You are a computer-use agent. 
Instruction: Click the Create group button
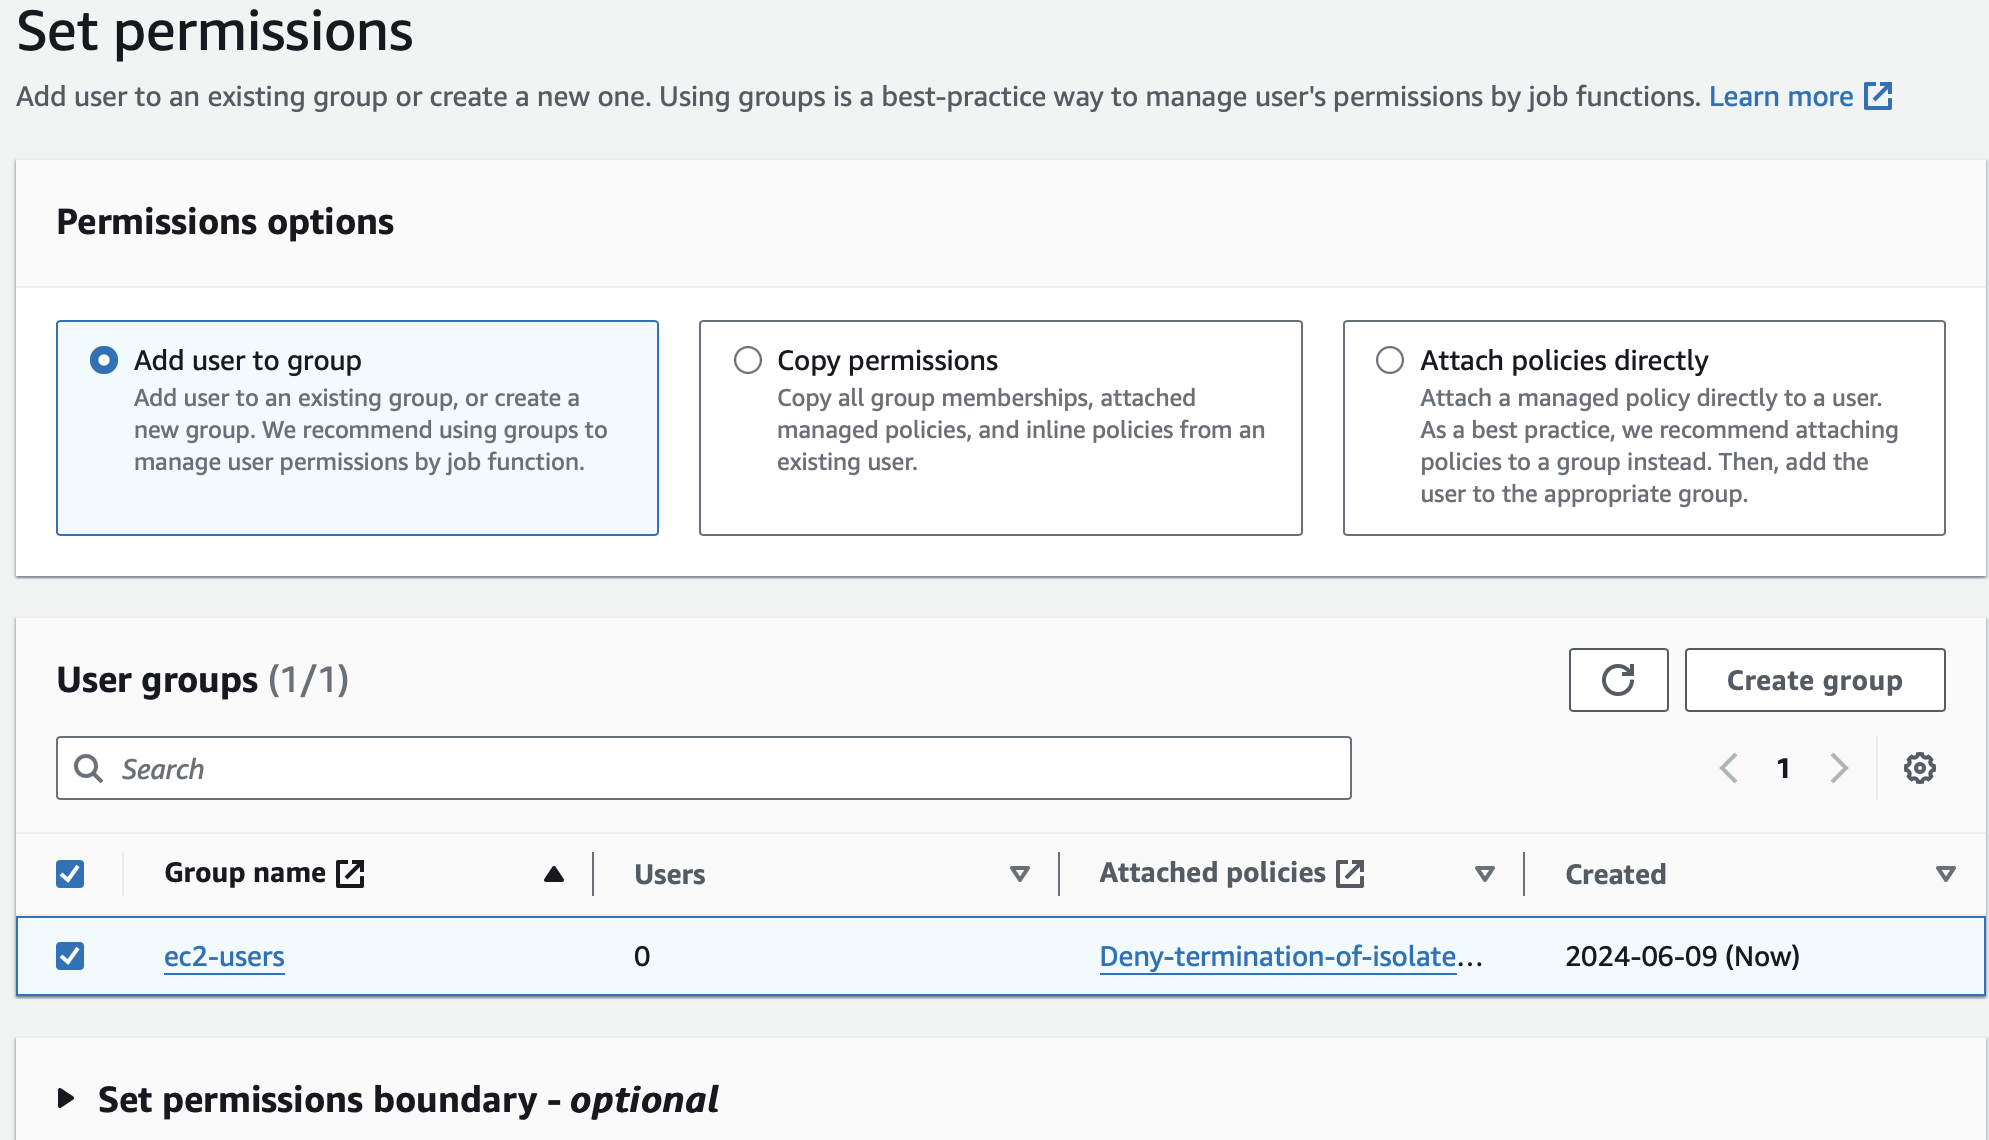click(1814, 680)
